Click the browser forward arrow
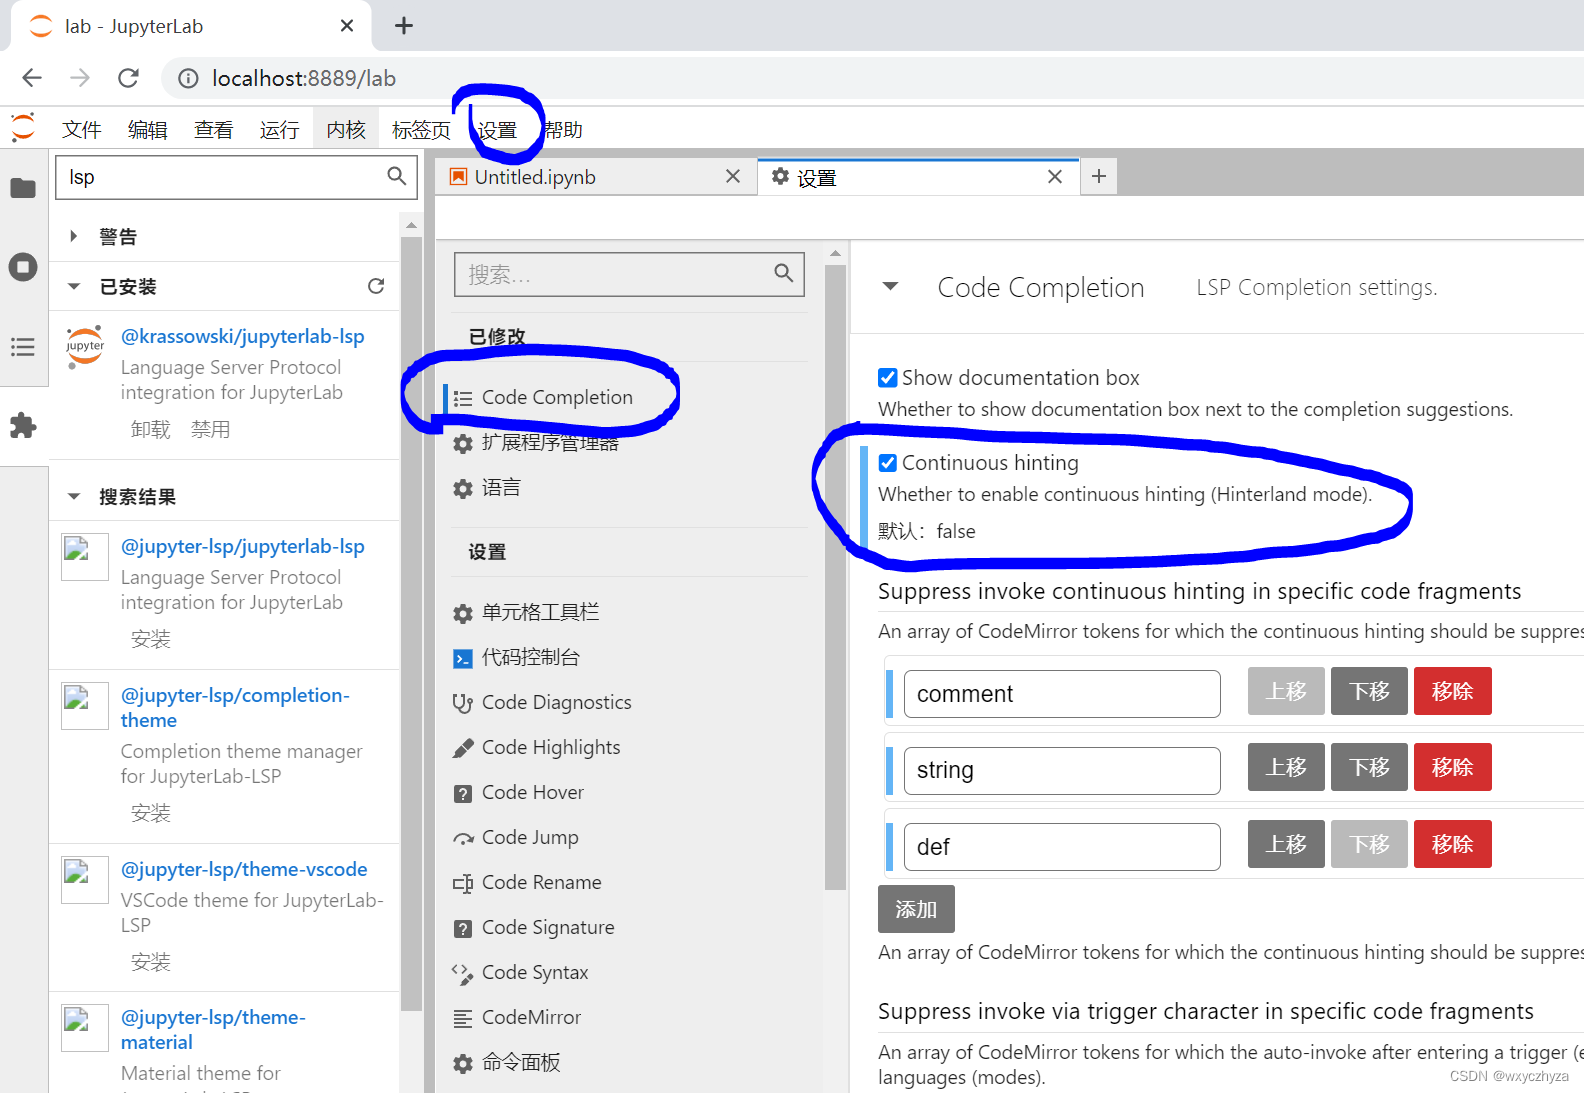Image resolution: width=1584 pixels, height=1093 pixels. pos(80,78)
